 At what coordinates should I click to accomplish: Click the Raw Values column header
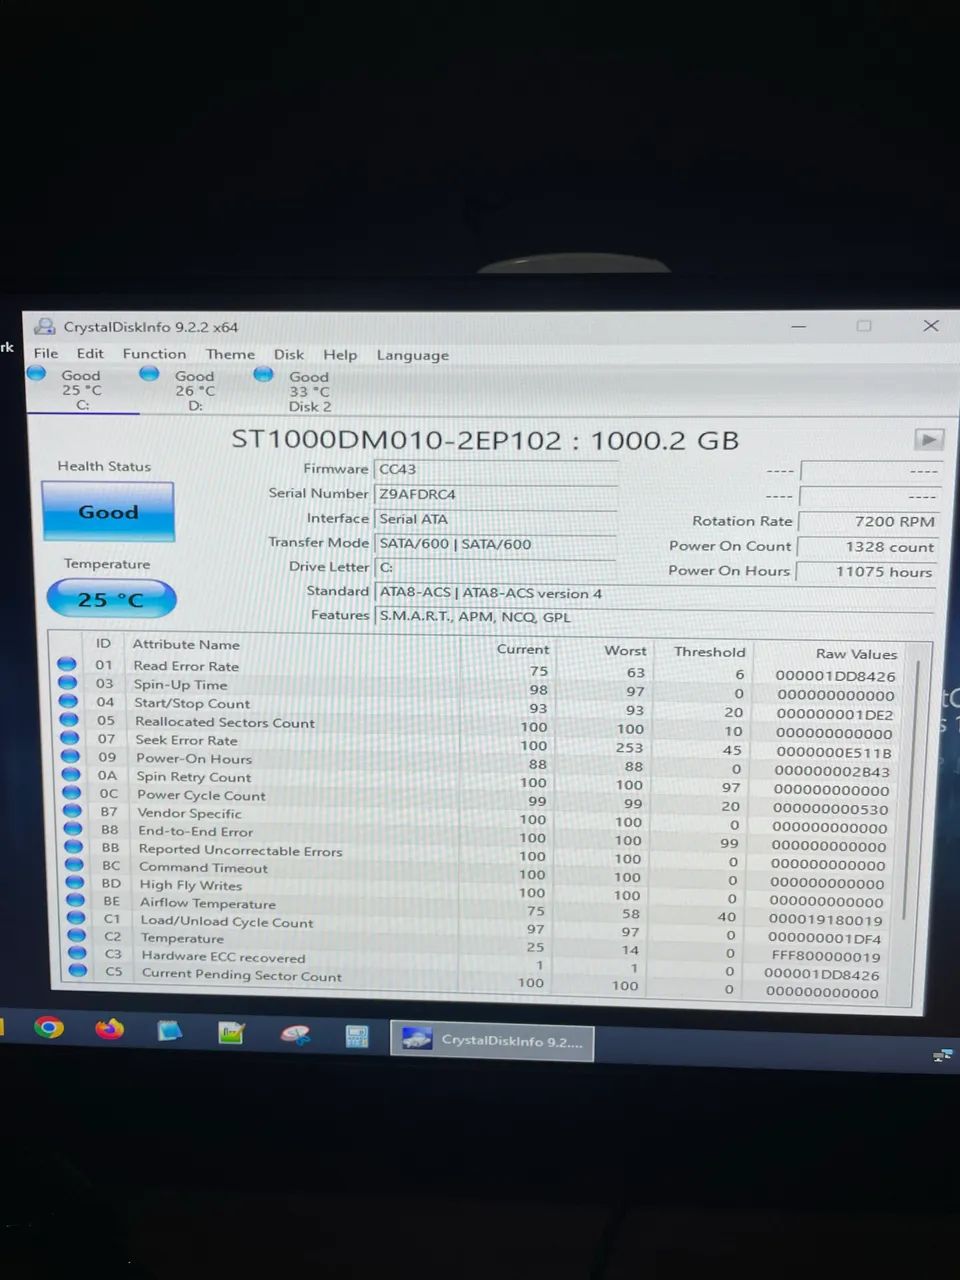tap(856, 654)
